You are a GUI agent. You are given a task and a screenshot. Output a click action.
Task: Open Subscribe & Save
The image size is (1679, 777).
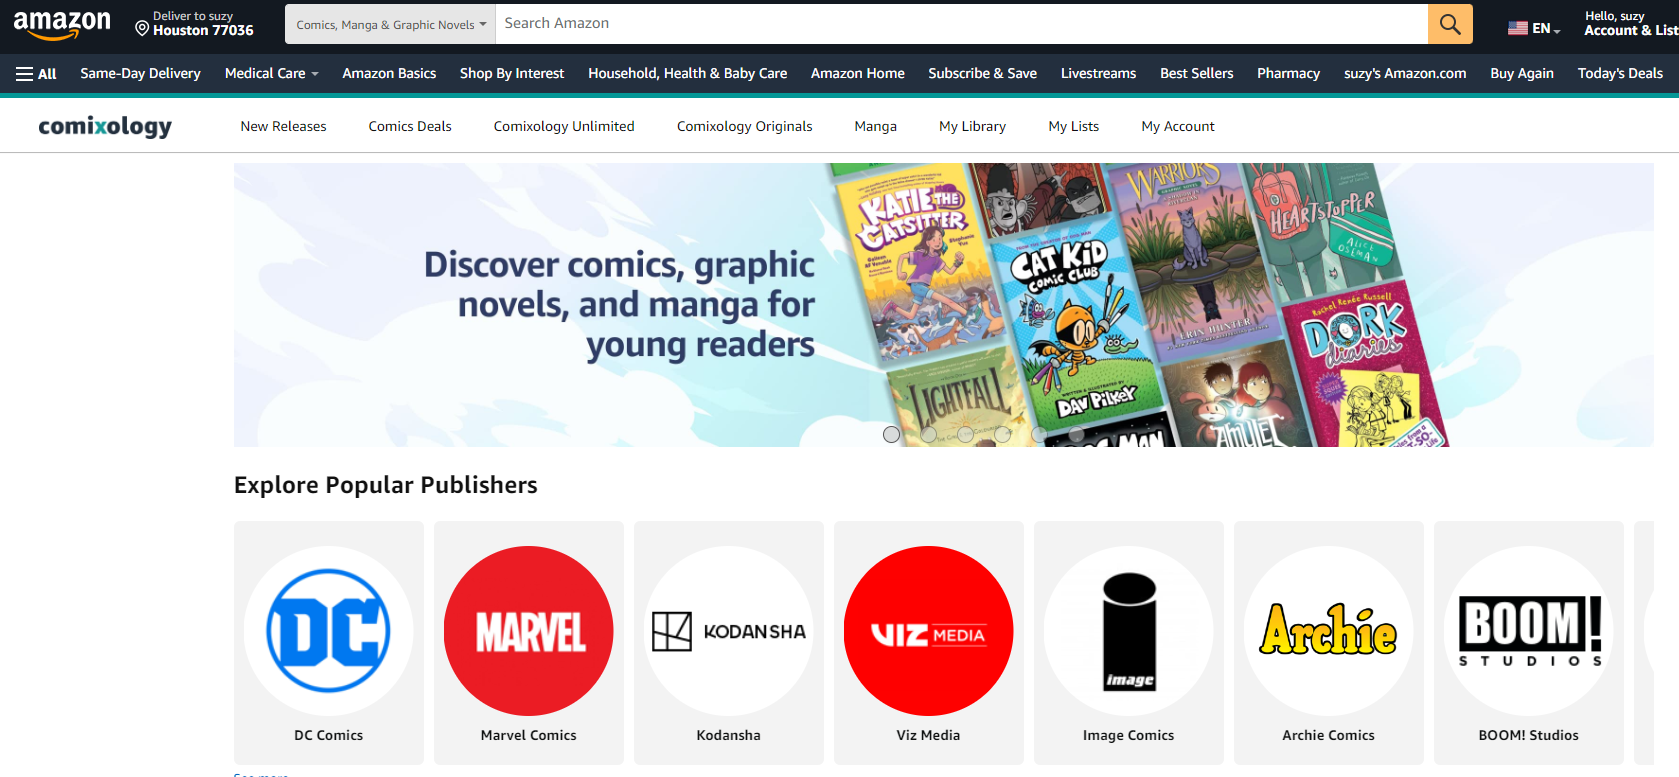(x=983, y=74)
